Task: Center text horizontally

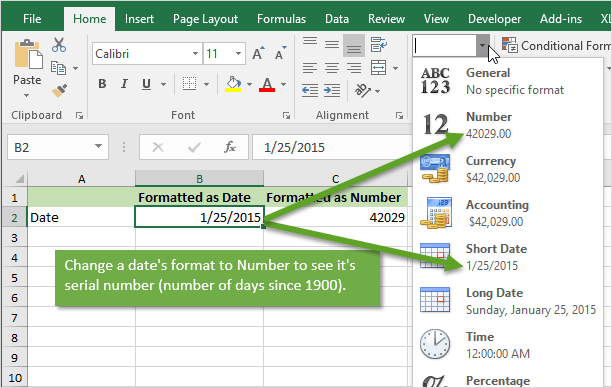Action: (332, 68)
